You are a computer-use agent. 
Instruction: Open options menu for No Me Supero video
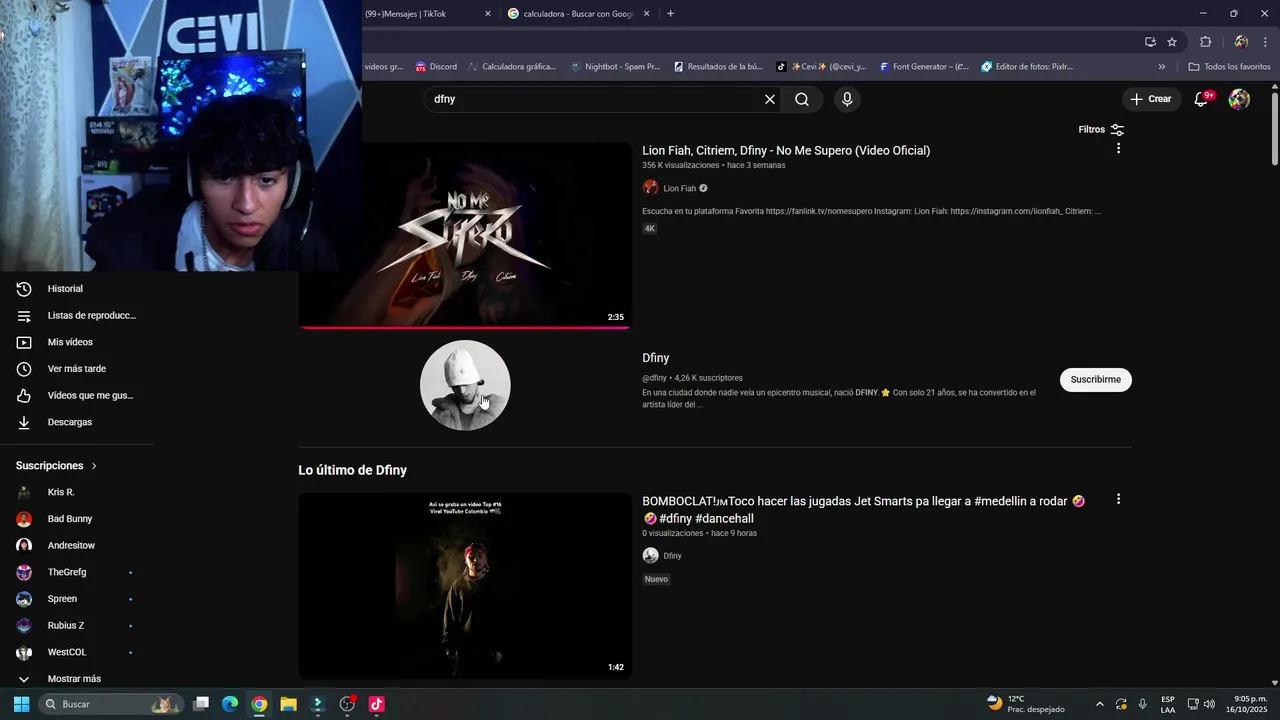pos(1118,148)
